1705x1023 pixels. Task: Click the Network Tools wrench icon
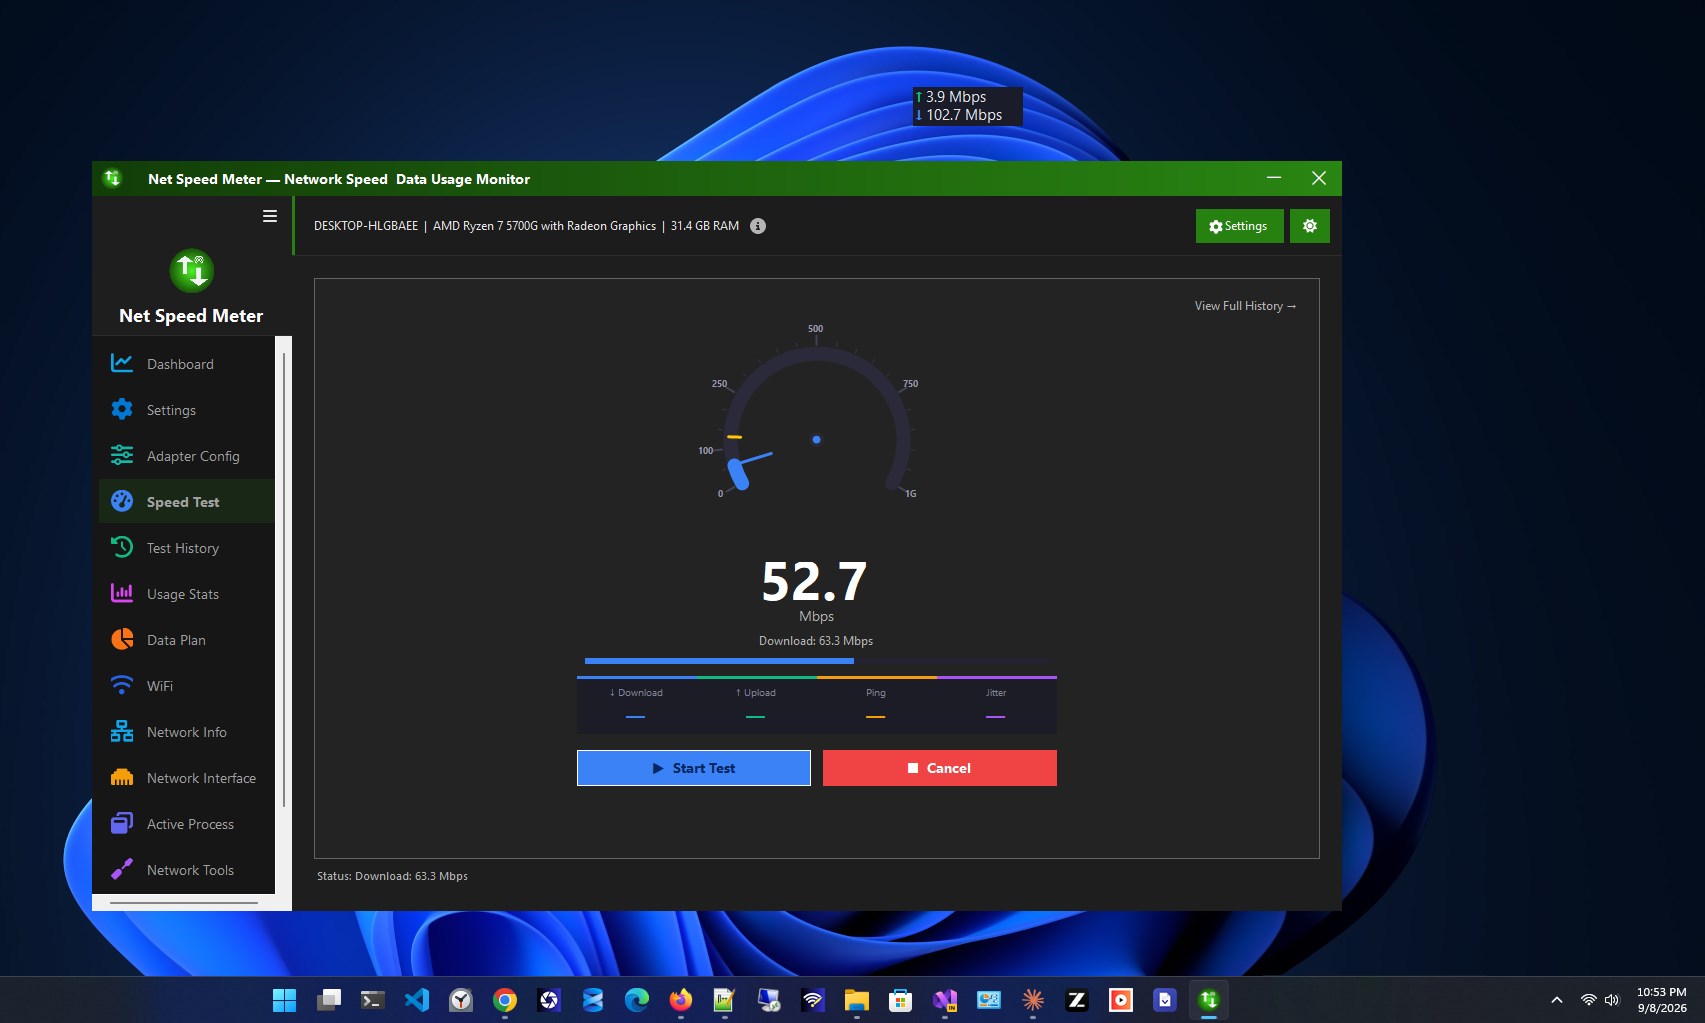click(x=122, y=869)
